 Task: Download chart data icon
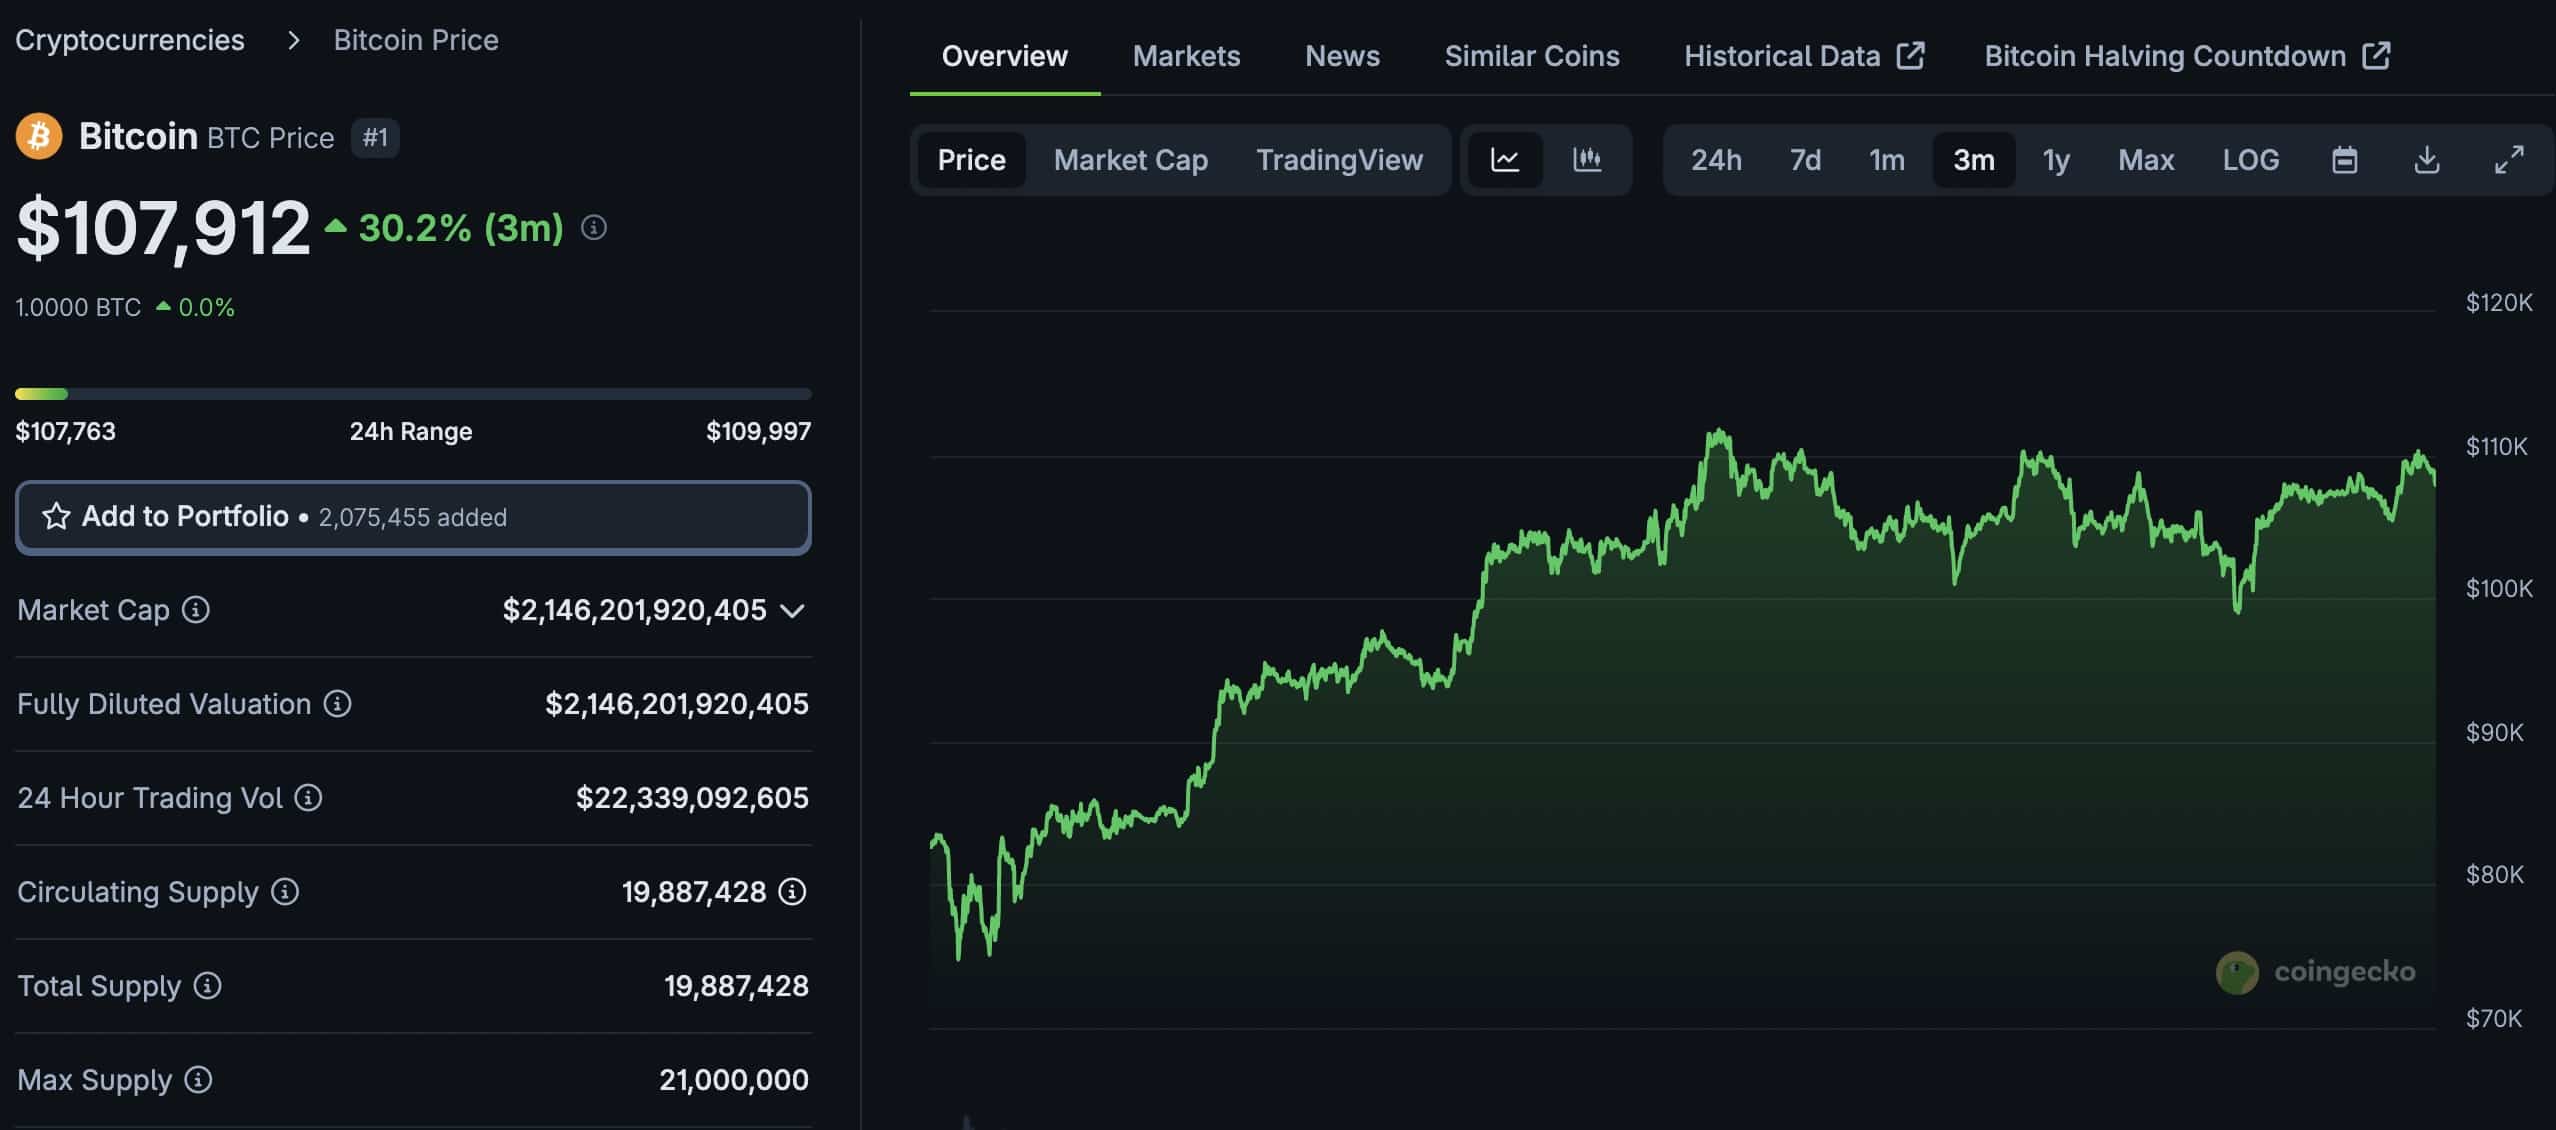2427,160
